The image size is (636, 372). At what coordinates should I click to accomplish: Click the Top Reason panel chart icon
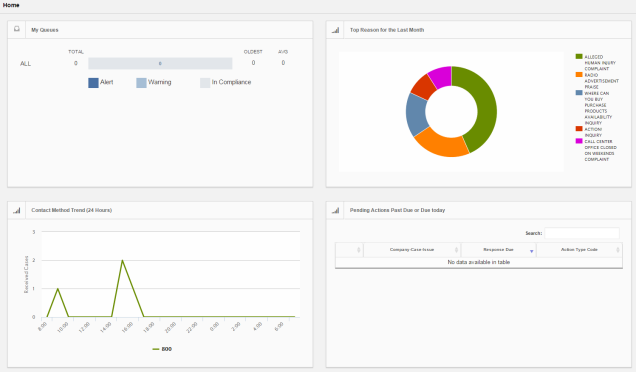(335, 30)
